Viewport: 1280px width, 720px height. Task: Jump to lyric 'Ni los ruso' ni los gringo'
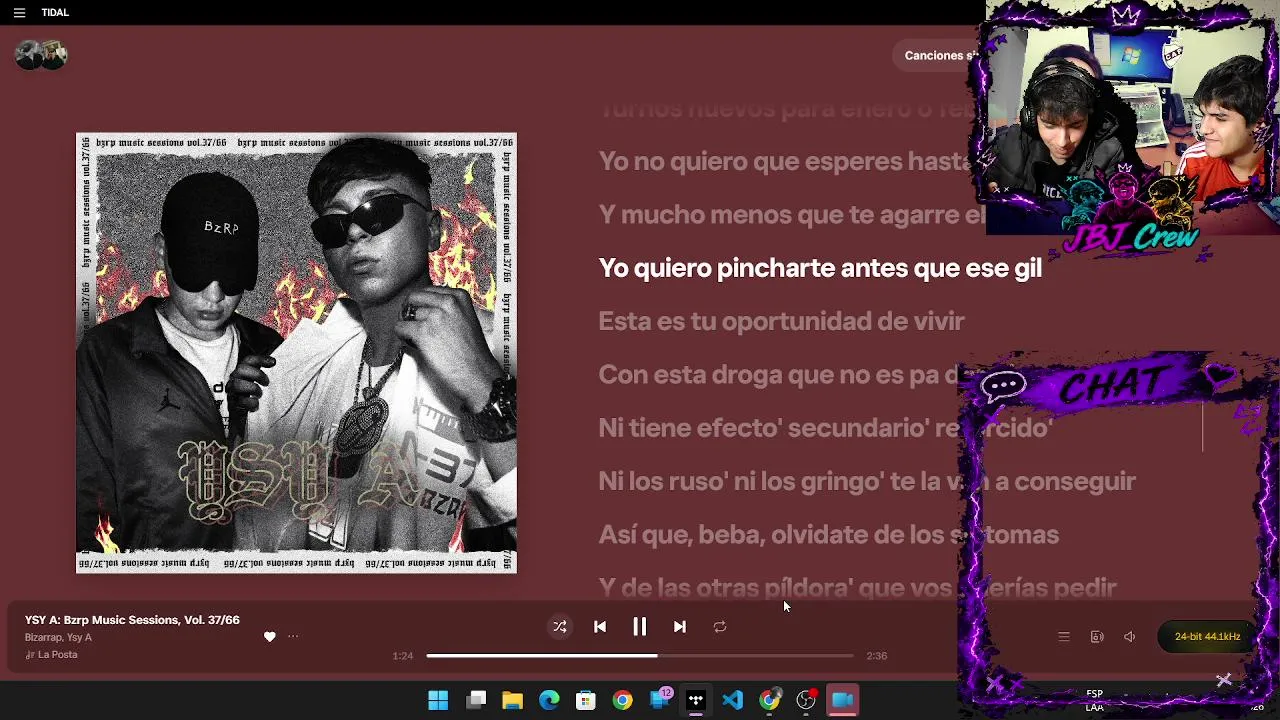[867, 481]
